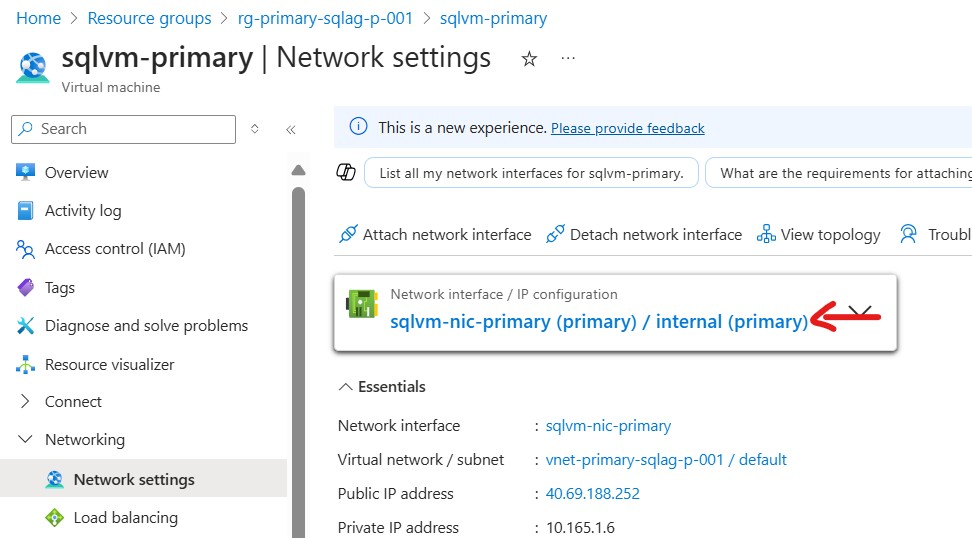This screenshot has width=972, height=538.
Task: Open Tags menu item
Action: click(x=60, y=288)
